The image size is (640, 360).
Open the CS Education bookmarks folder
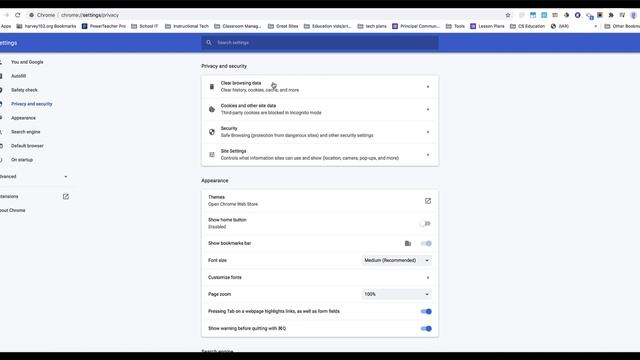coord(528,26)
